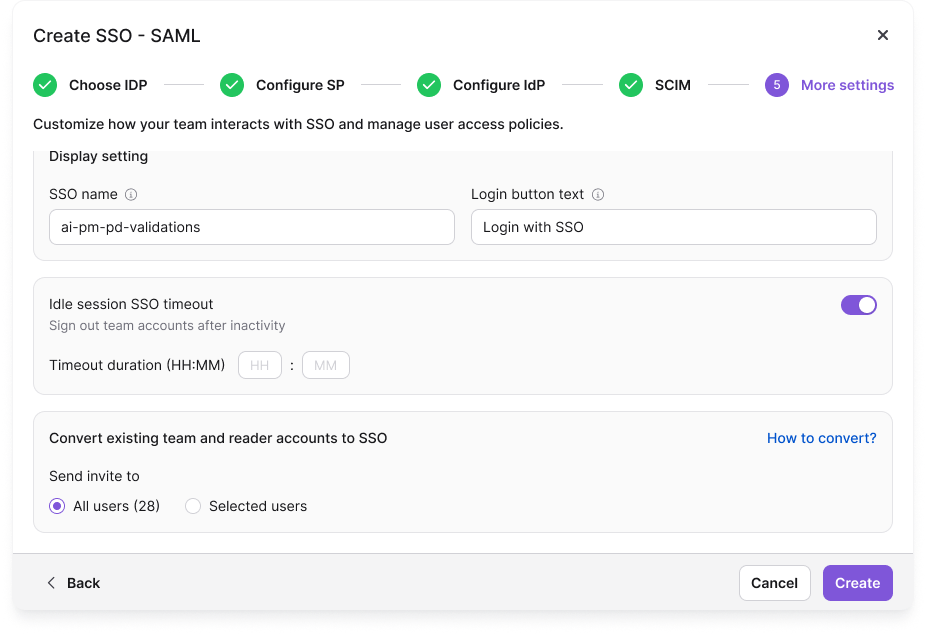Image resolution: width=926 pixels, height=634 pixels.
Task: Disable Idle session SSO timeout toggle
Action: 859,305
